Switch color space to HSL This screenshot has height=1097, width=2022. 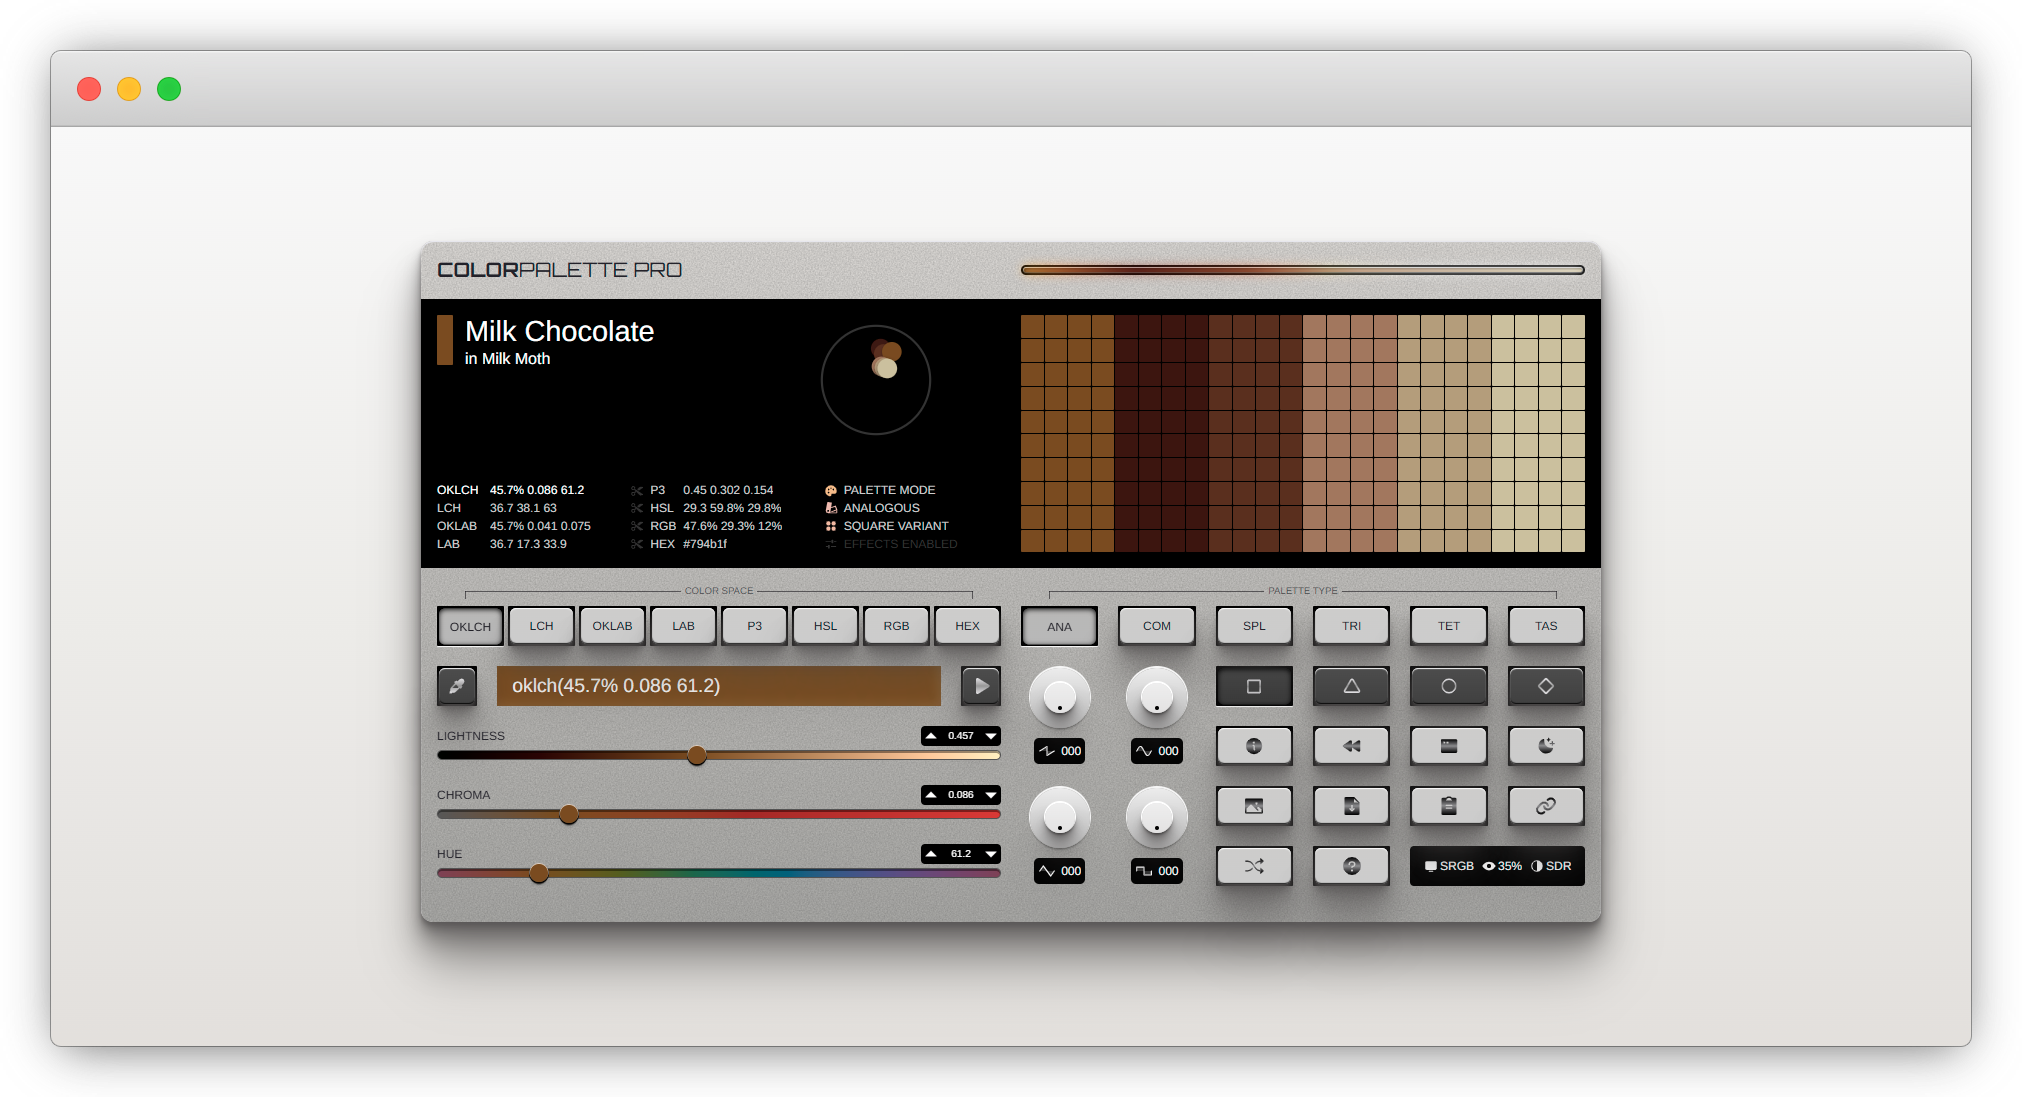click(x=825, y=626)
